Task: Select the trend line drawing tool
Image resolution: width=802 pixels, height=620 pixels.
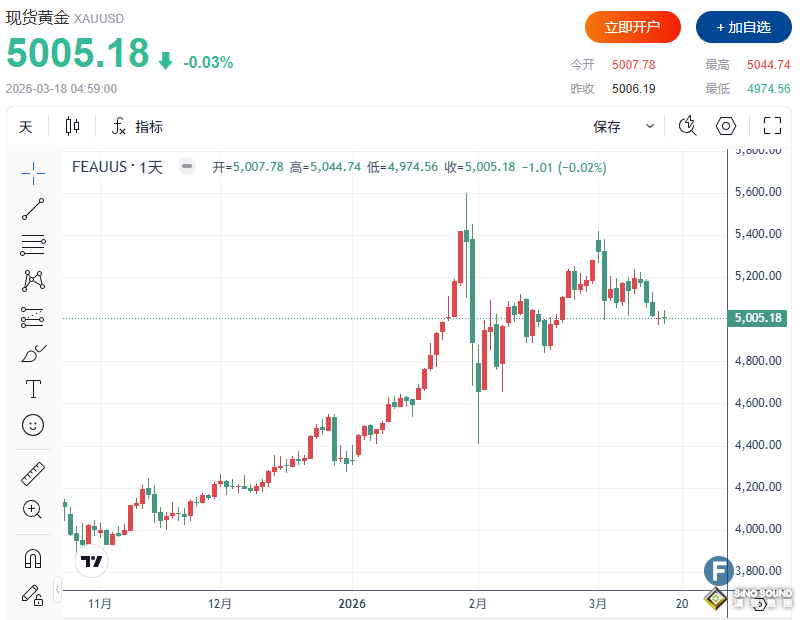Action: (33, 208)
